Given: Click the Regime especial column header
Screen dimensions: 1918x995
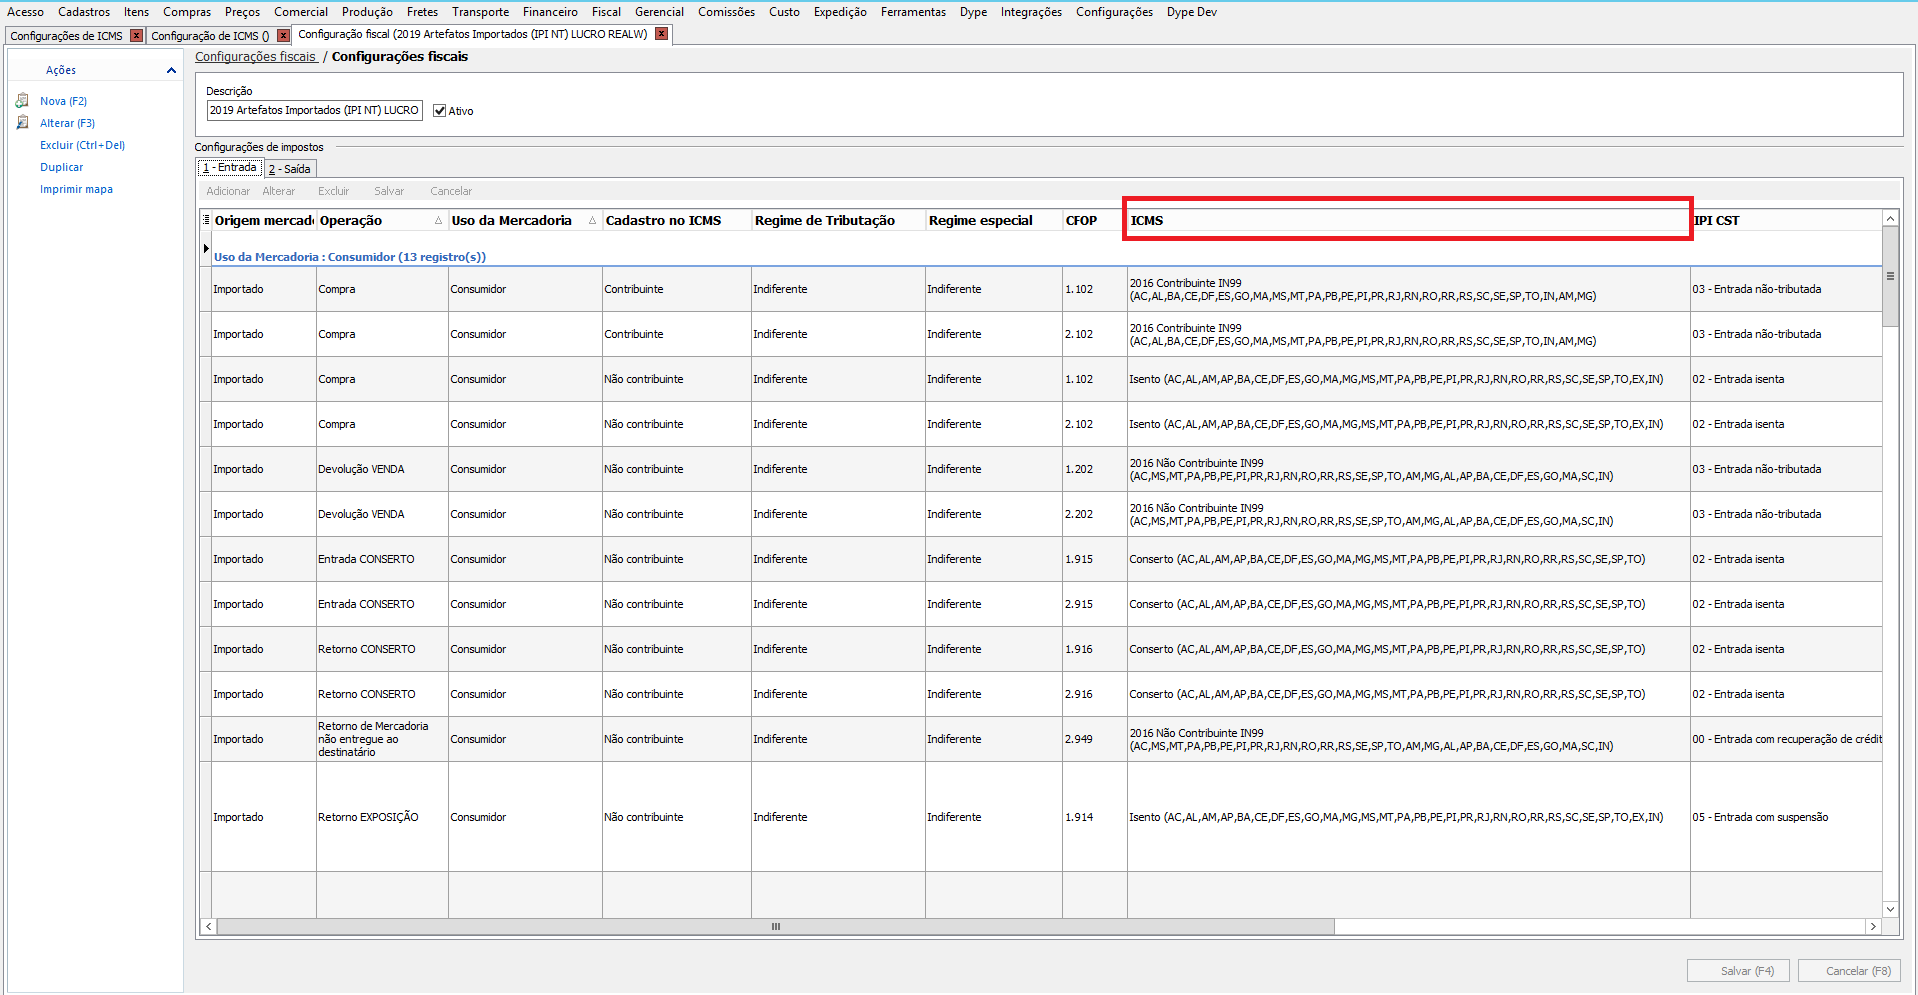Looking at the screenshot, I should [993, 220].
